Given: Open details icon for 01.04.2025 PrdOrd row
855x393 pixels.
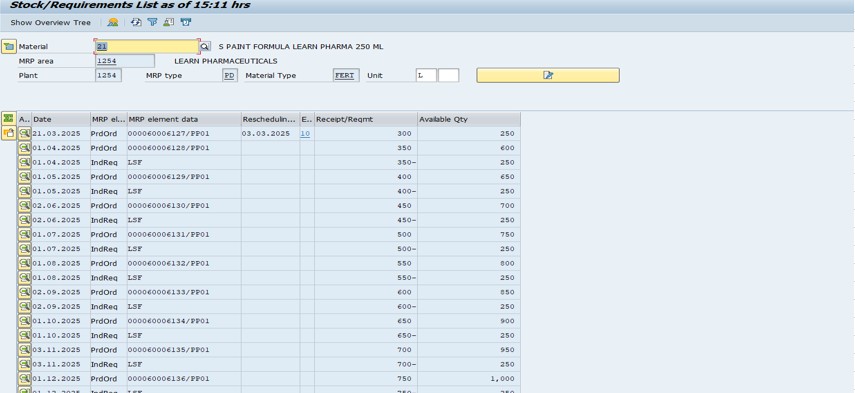Looking at the screenshot, I should (x=25, y=148).
